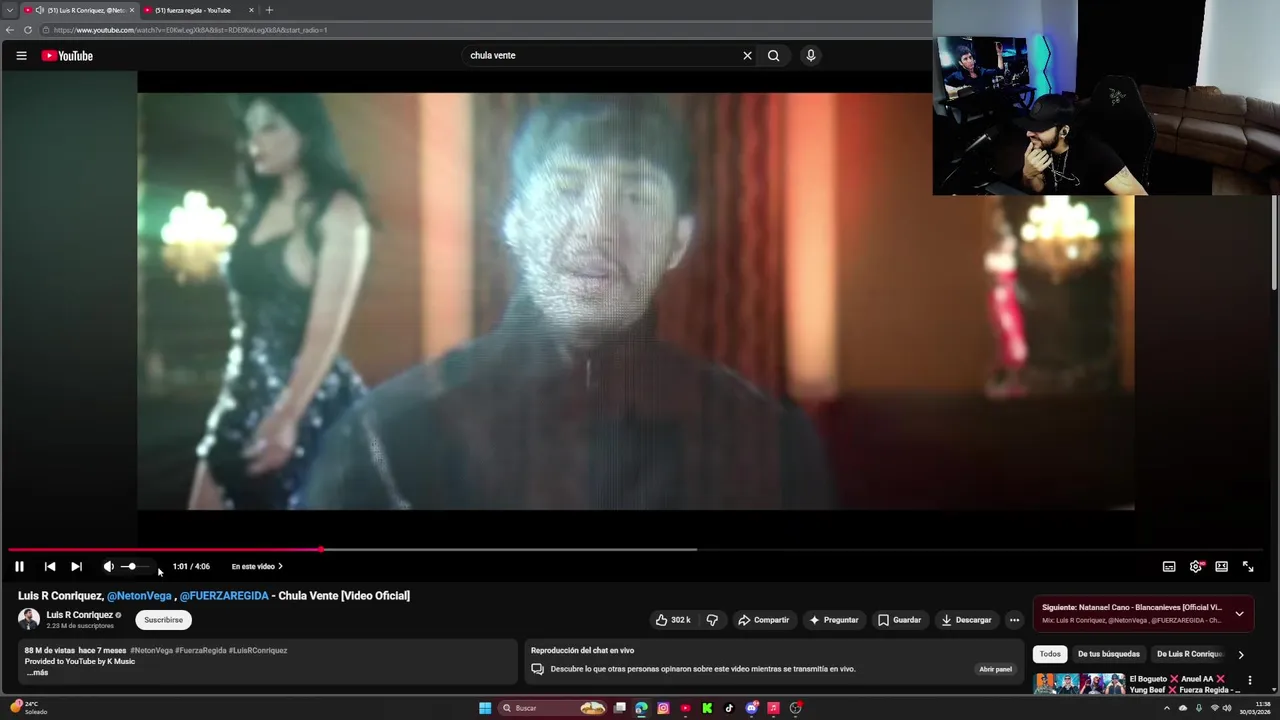
Task: Click the Preguntar button
Action: point(834,620)
